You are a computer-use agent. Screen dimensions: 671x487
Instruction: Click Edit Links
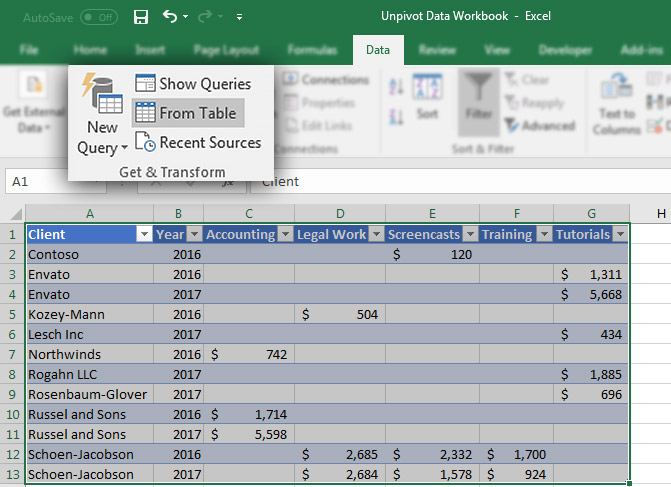[x=319, y=125]
